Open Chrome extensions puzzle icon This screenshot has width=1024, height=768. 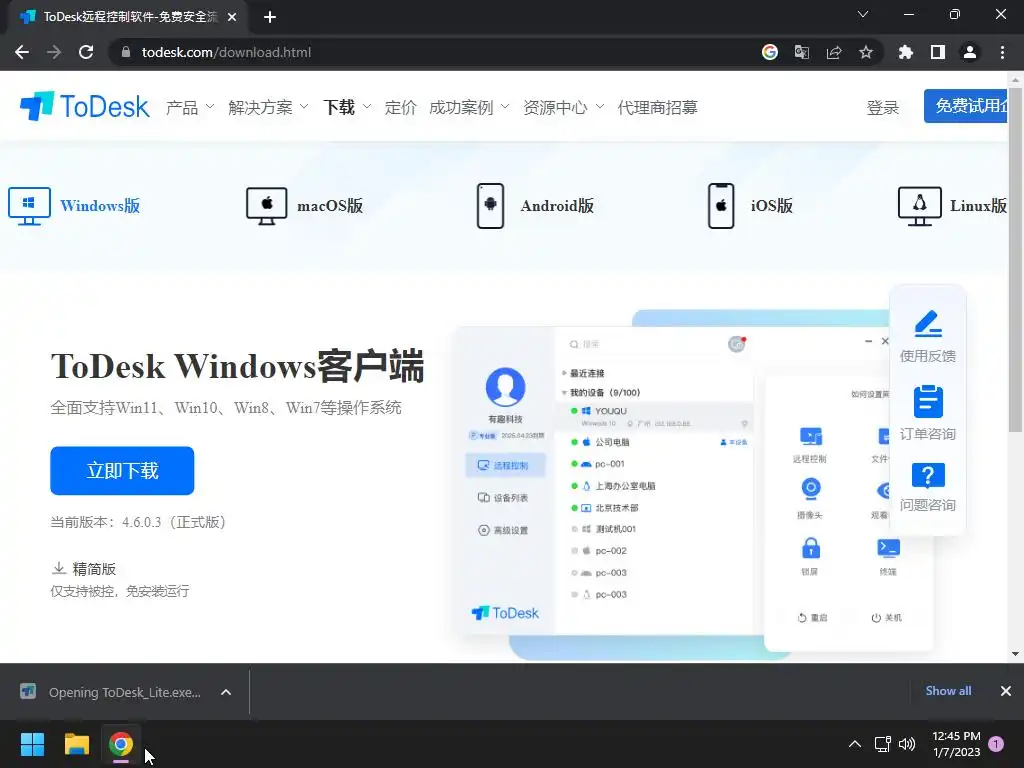click(906, 52)
